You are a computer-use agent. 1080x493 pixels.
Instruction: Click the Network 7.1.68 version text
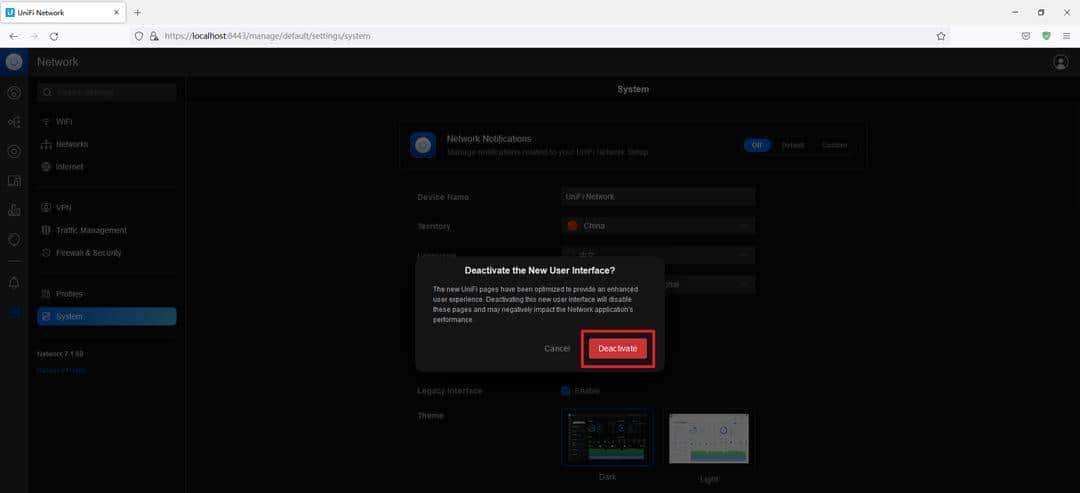(60, 354)
